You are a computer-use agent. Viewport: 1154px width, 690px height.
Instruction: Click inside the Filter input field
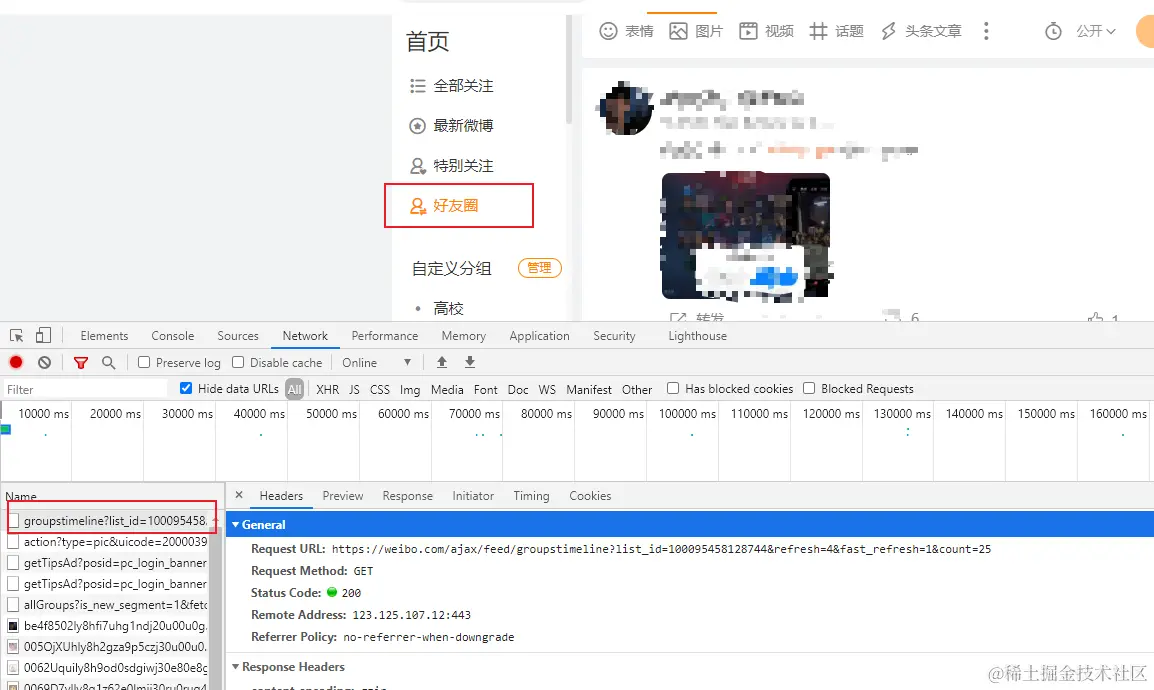tap(80, 387)
